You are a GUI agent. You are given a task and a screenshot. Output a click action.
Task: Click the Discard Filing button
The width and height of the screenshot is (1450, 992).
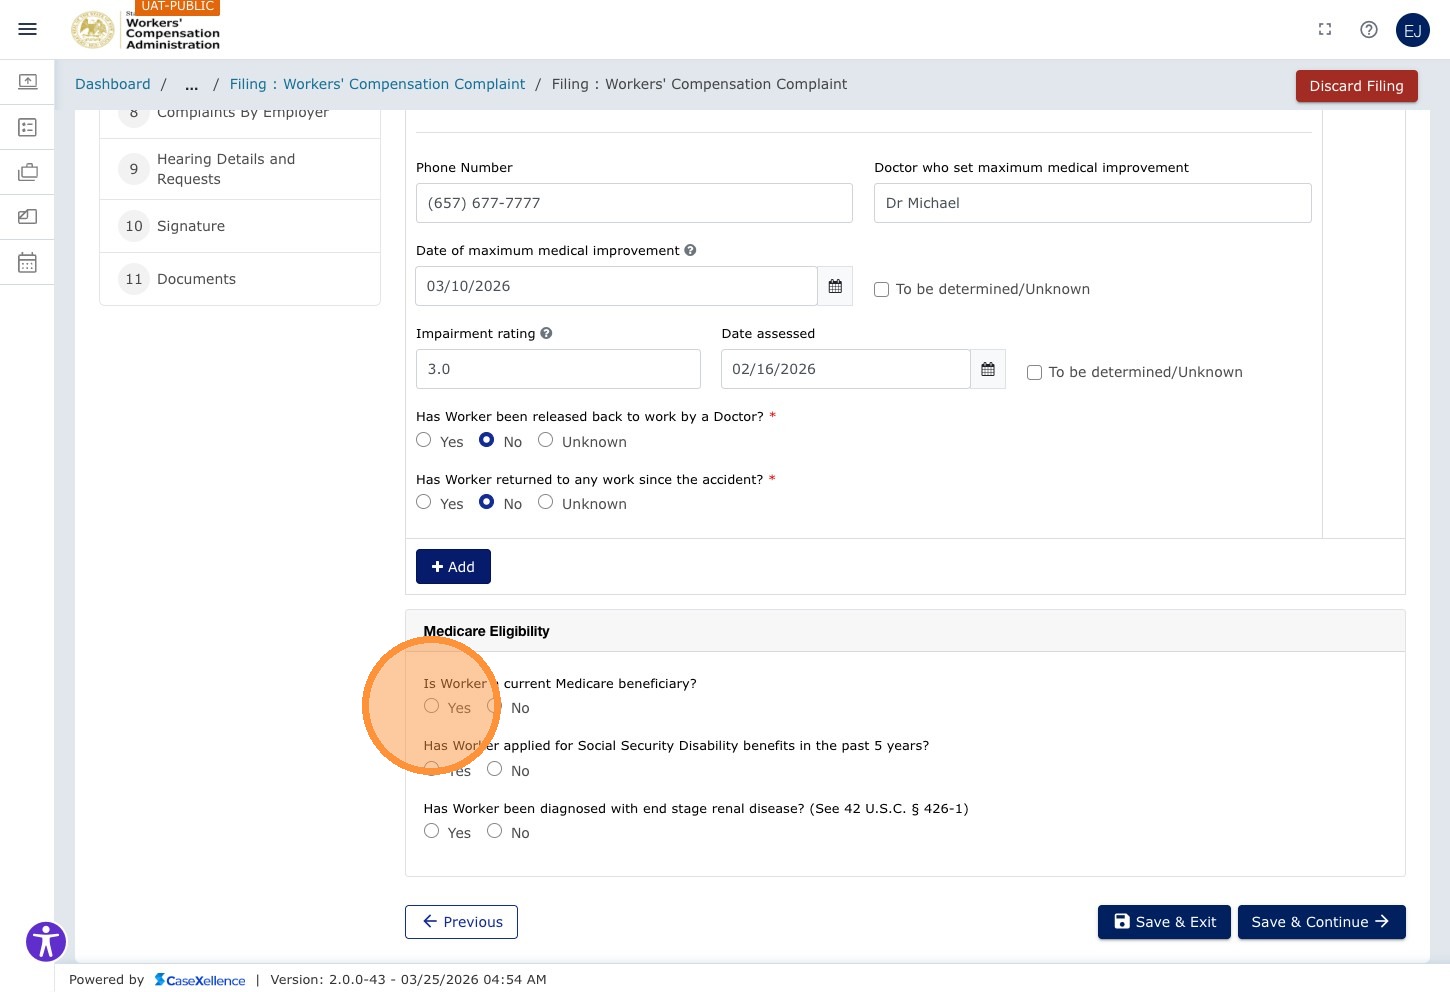1357,86
